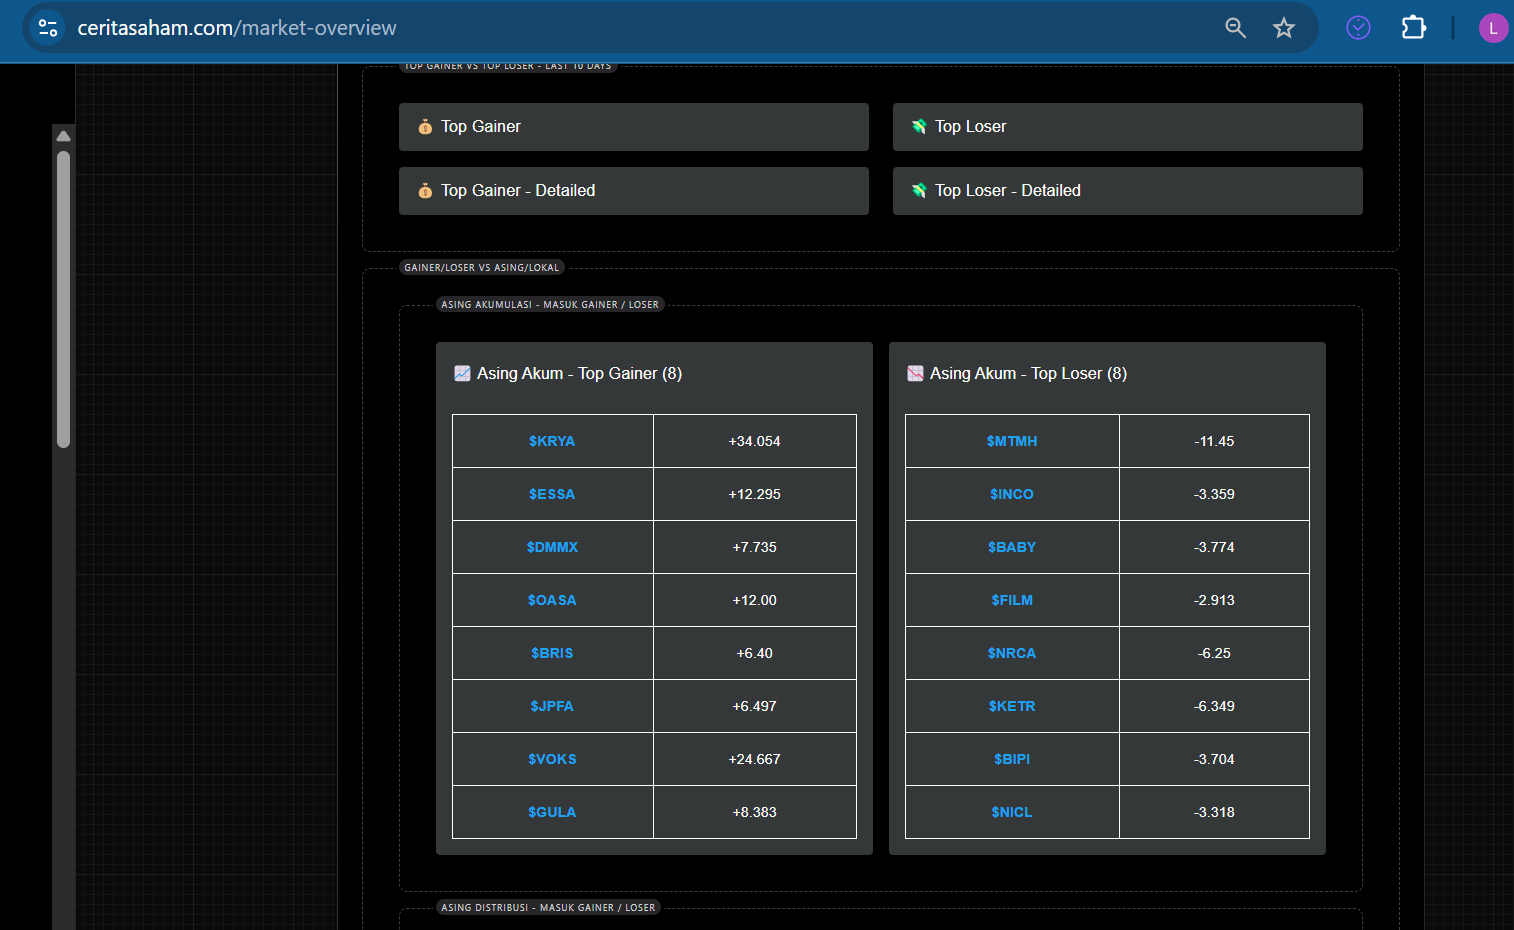Image resolution: width=1514 pixels, height=930 pixels.
Task: Select the -2.913 value for FILM
Action: pyautogui.click(x=1214, y=600)
